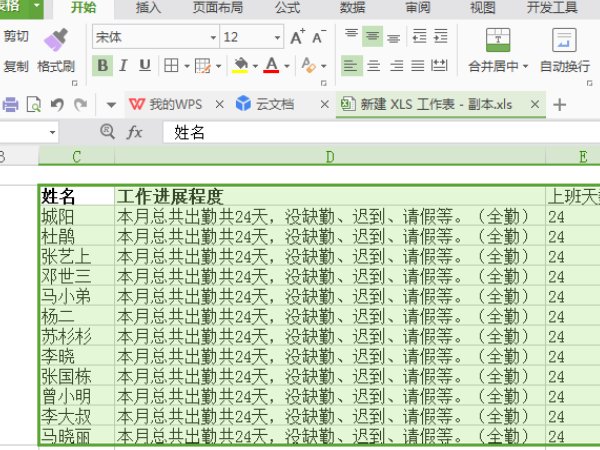Close the 我的WPS tab
The width and height of the screenshot is (600, 450).
coord(219,104)
